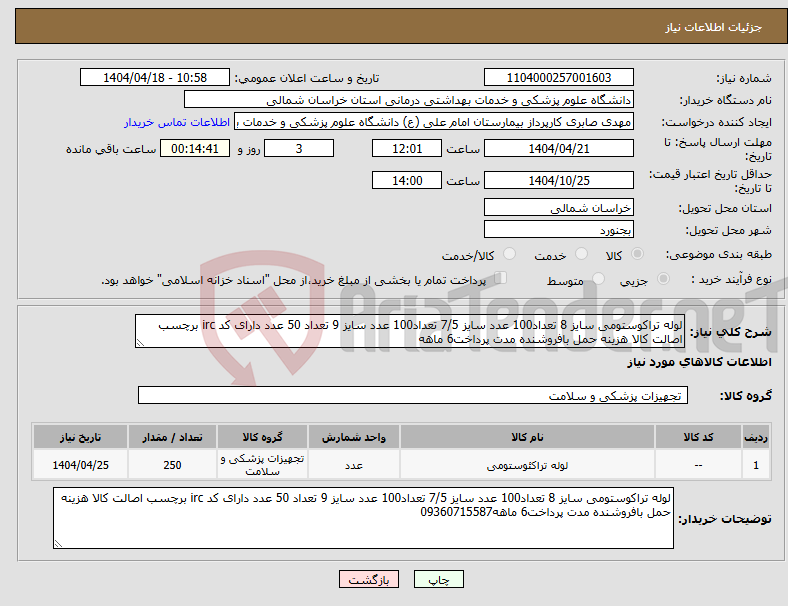Select the جزیی purchase type radio

(x=663, y=278)
